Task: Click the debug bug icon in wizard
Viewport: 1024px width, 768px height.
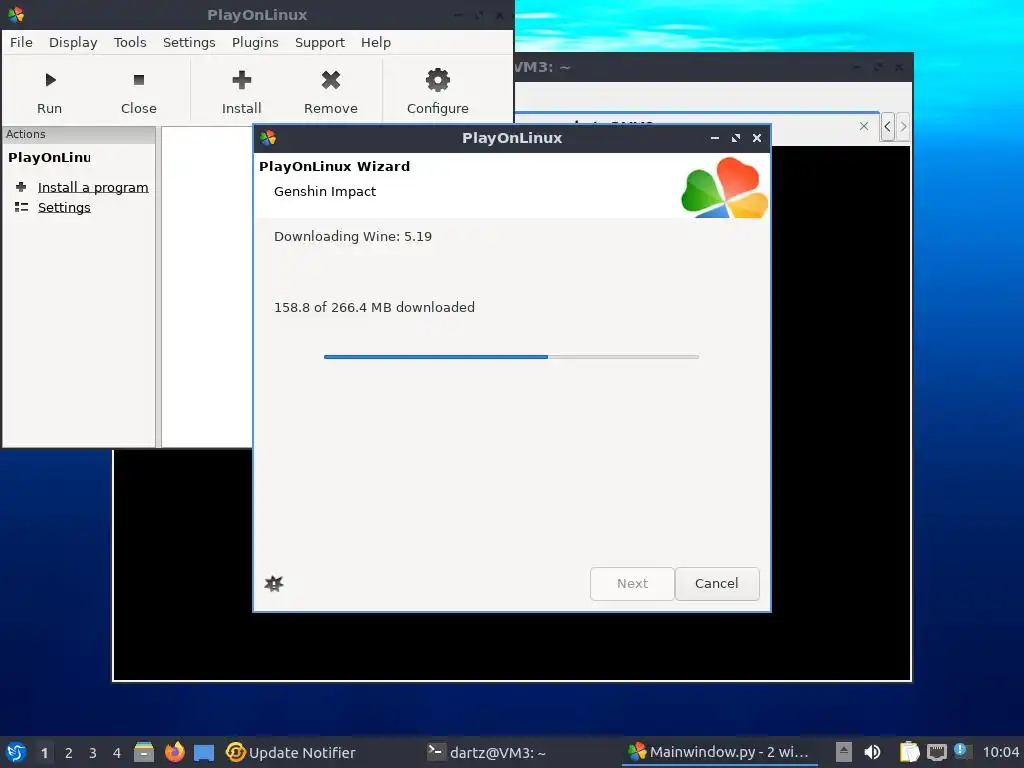Action: point(274,583)
